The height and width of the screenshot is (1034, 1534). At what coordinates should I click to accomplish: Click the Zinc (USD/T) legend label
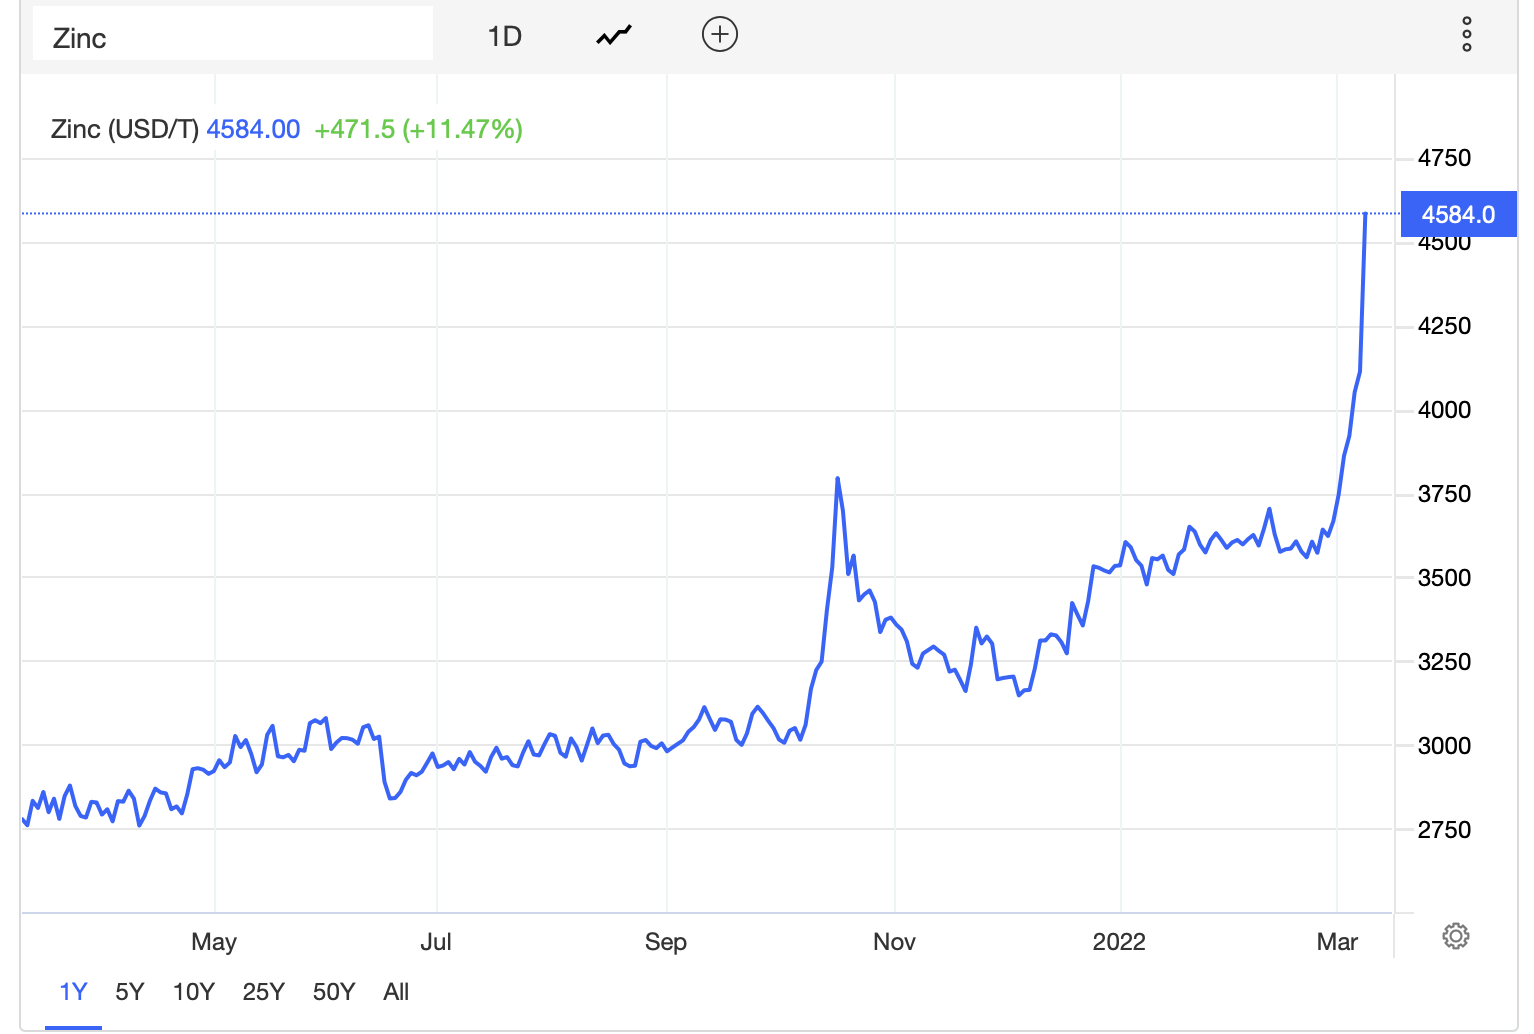point(125,129)
